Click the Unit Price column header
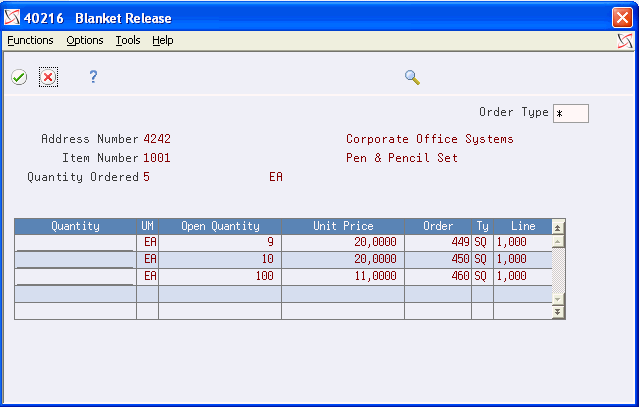 click(x=343, y=226)
